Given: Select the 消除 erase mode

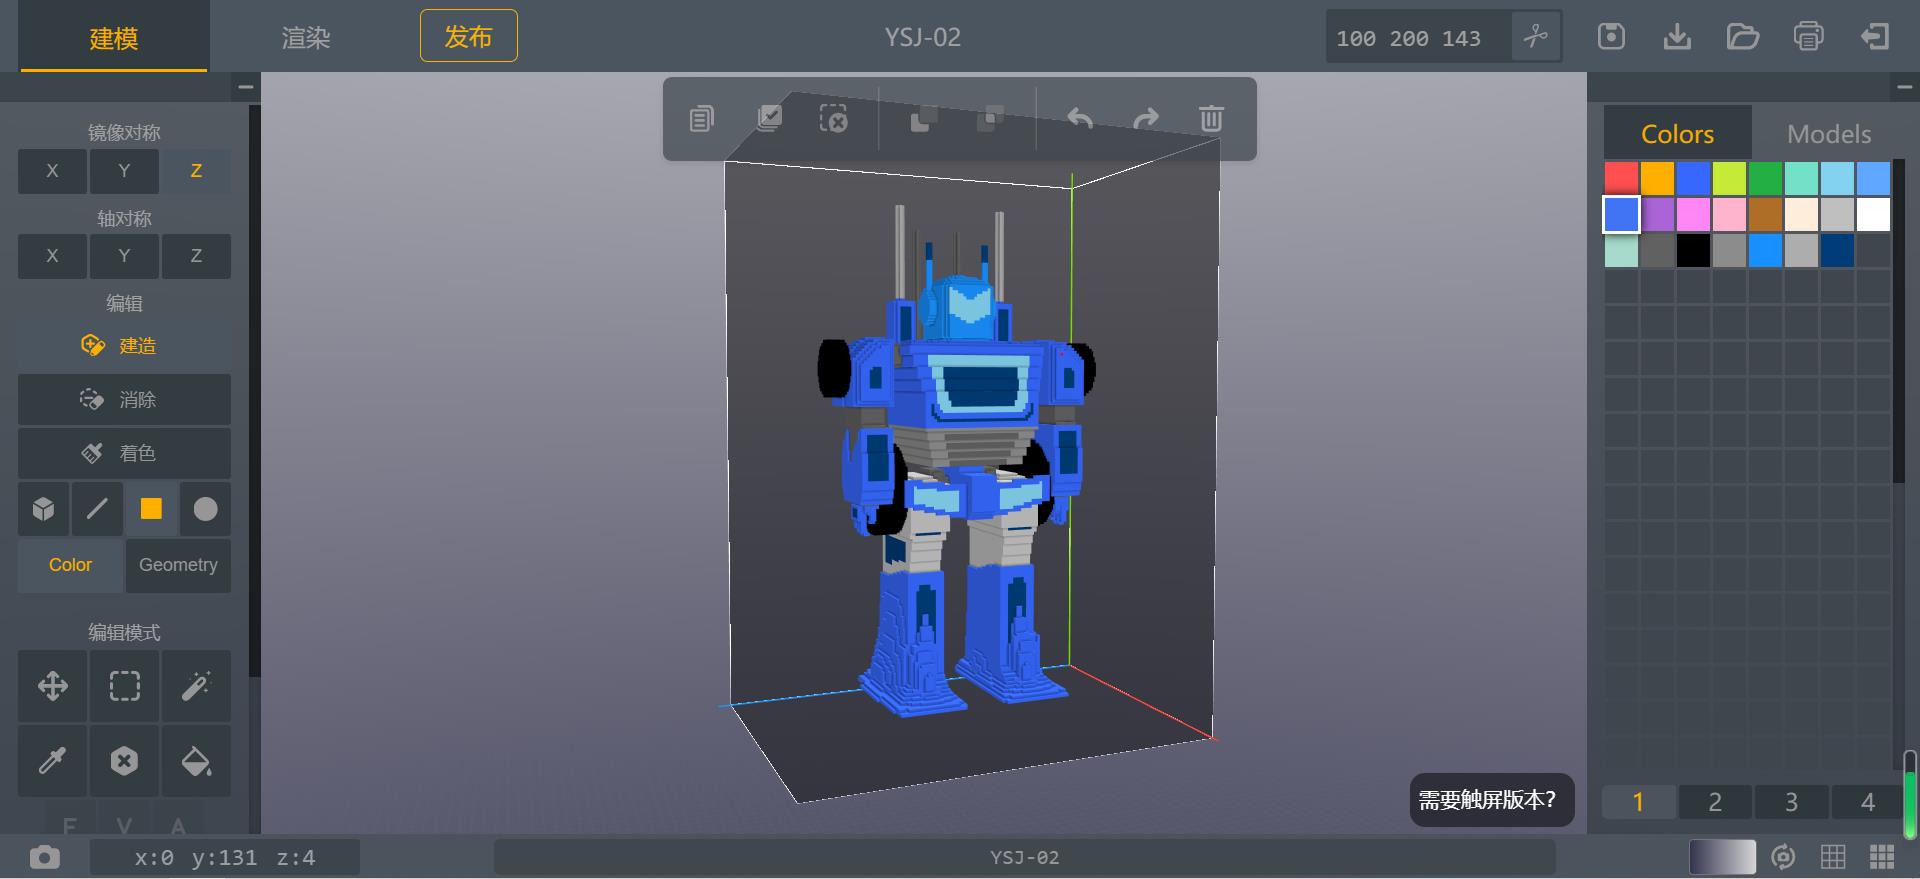Looking at the screenshot, I should 124,400.
